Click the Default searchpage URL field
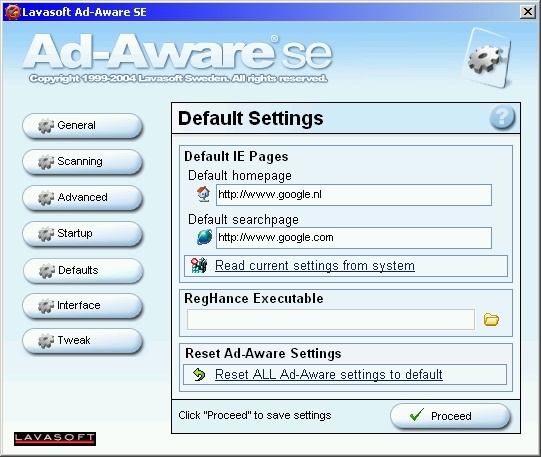Viewport: 541px width, 457px height. click(354, 238)
